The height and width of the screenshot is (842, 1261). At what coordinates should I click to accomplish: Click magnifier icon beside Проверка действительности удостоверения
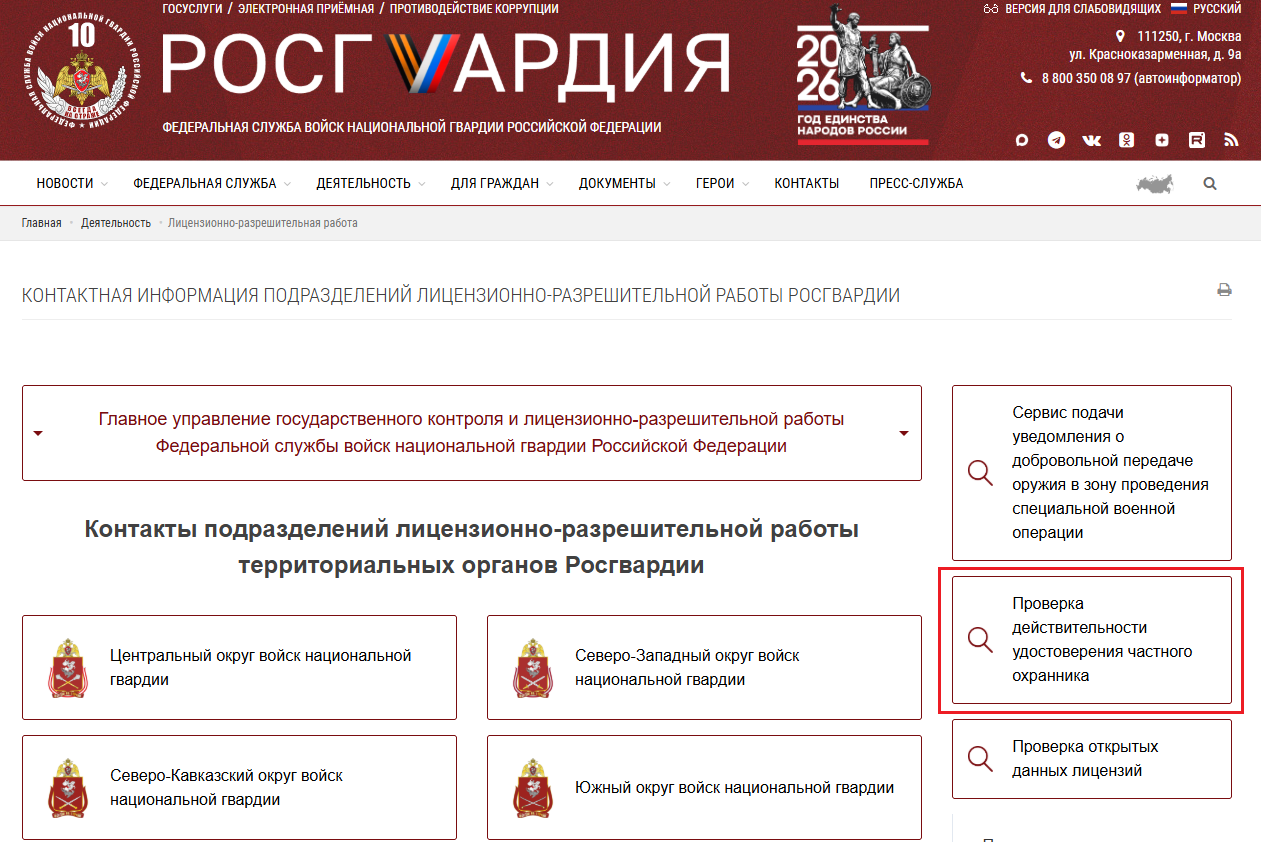click(980, 640)
